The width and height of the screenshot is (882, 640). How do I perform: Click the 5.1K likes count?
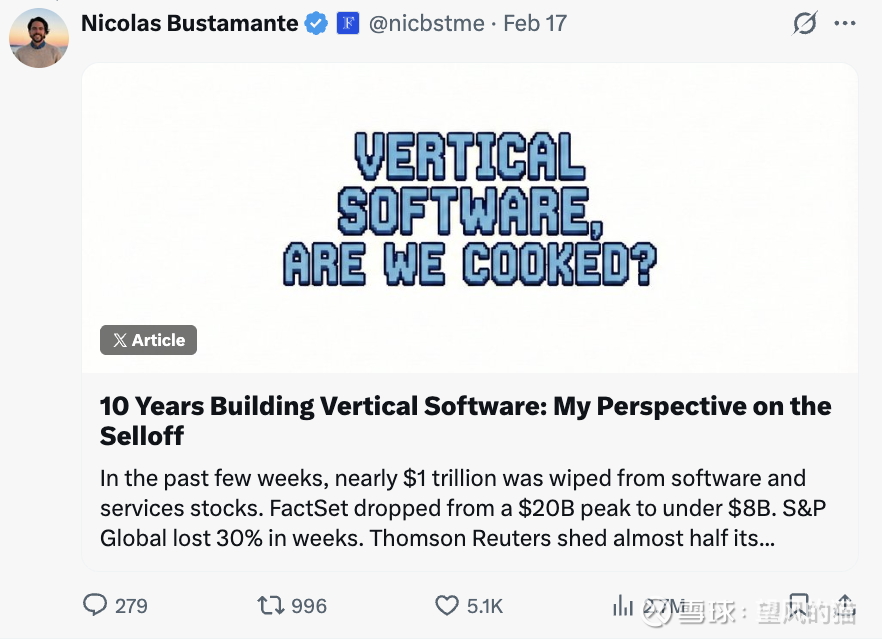pos(485,606)
